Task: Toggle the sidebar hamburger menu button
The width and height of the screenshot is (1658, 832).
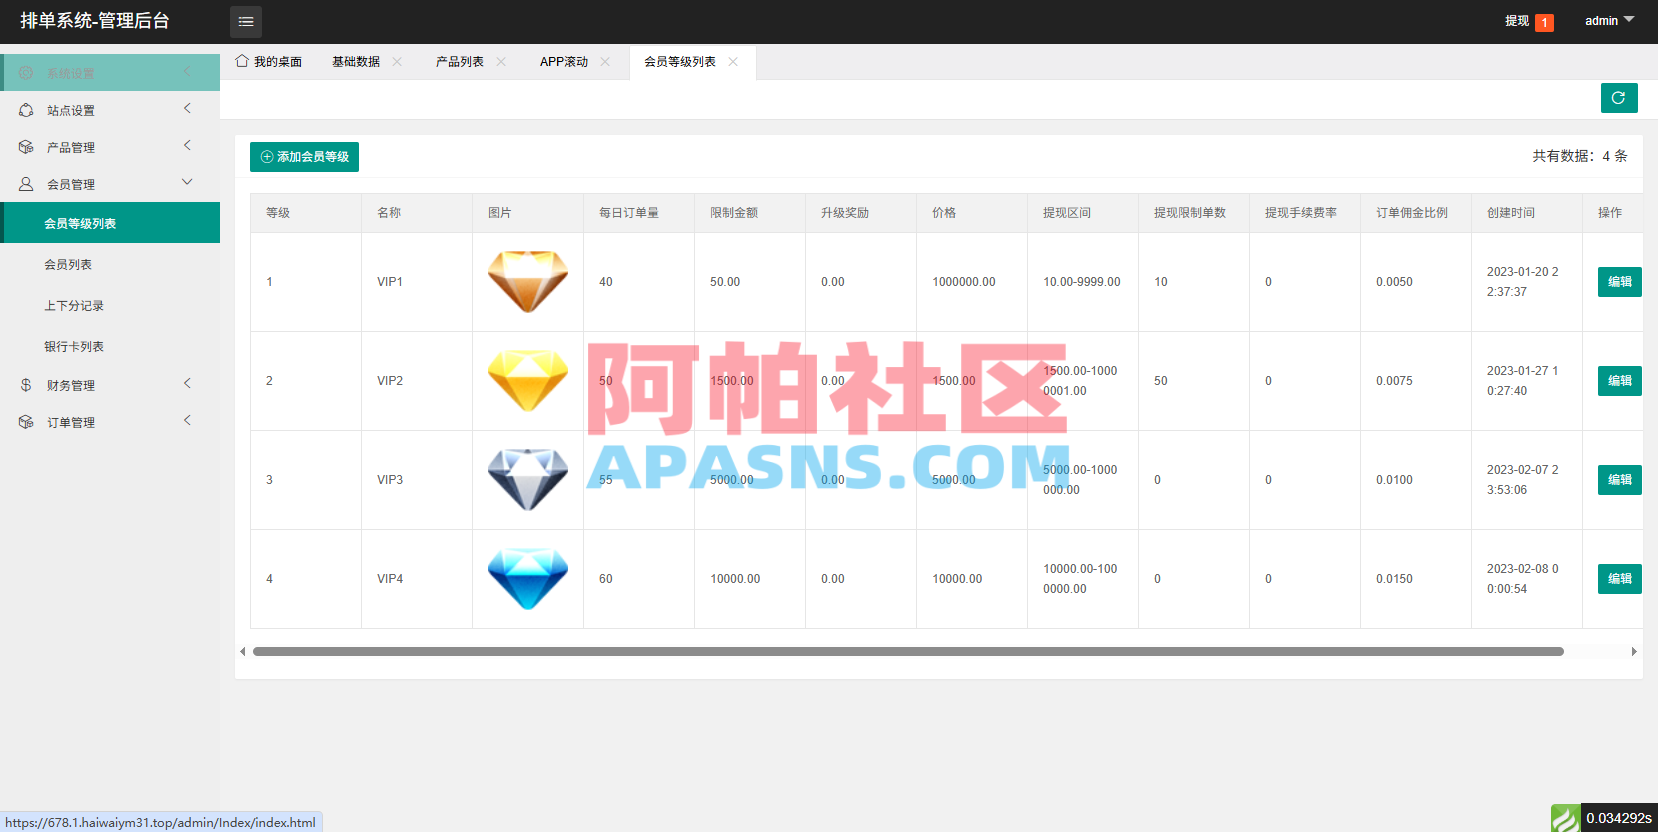Action: click(246, 21)
